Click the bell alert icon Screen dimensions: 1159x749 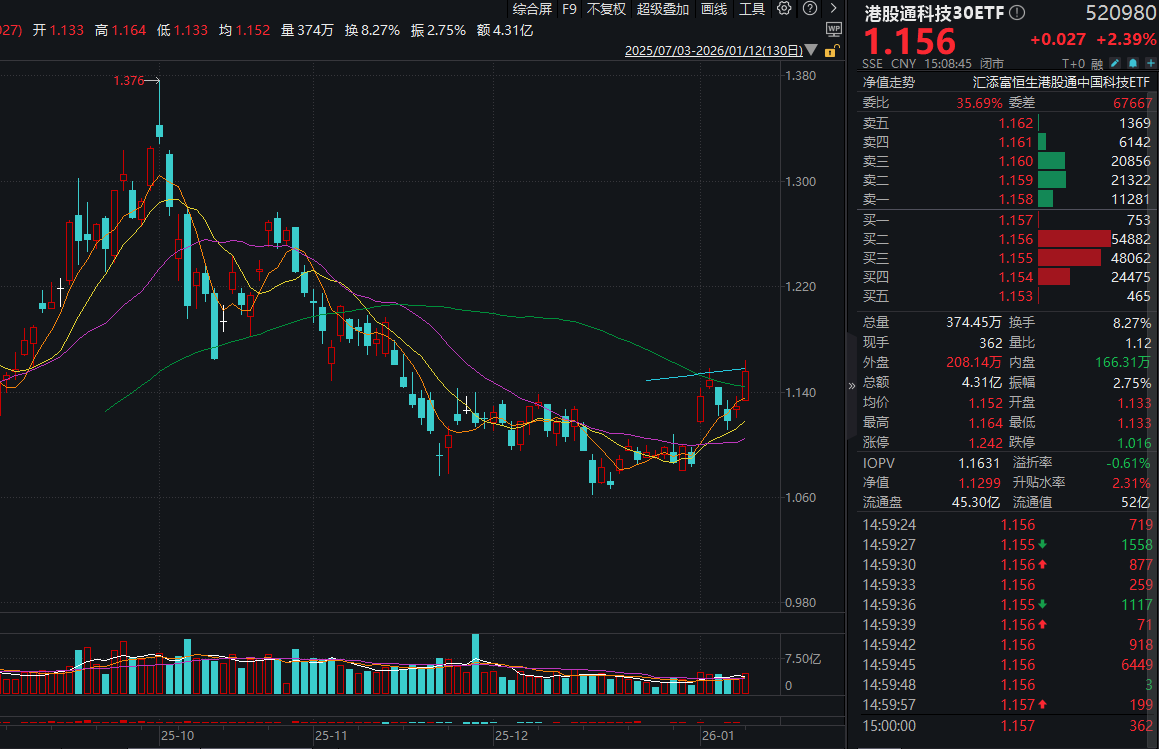[x=1132, y=62]
